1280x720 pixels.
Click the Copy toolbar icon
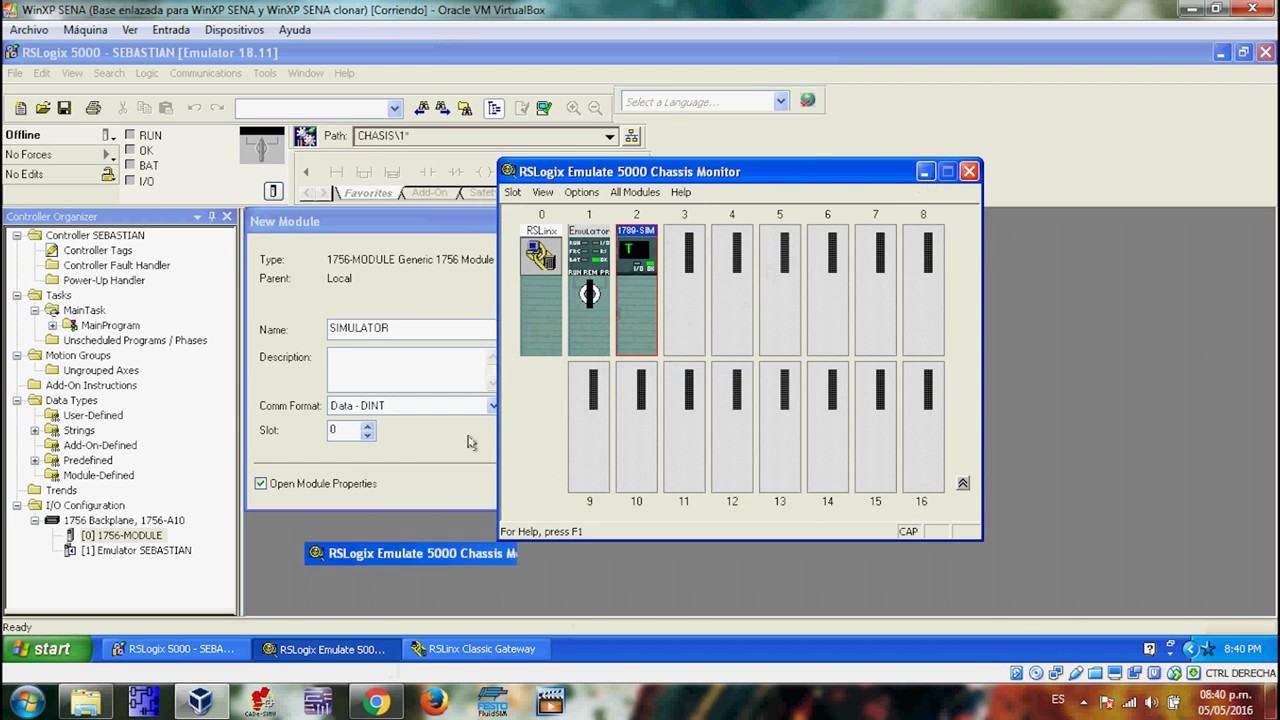144,108
